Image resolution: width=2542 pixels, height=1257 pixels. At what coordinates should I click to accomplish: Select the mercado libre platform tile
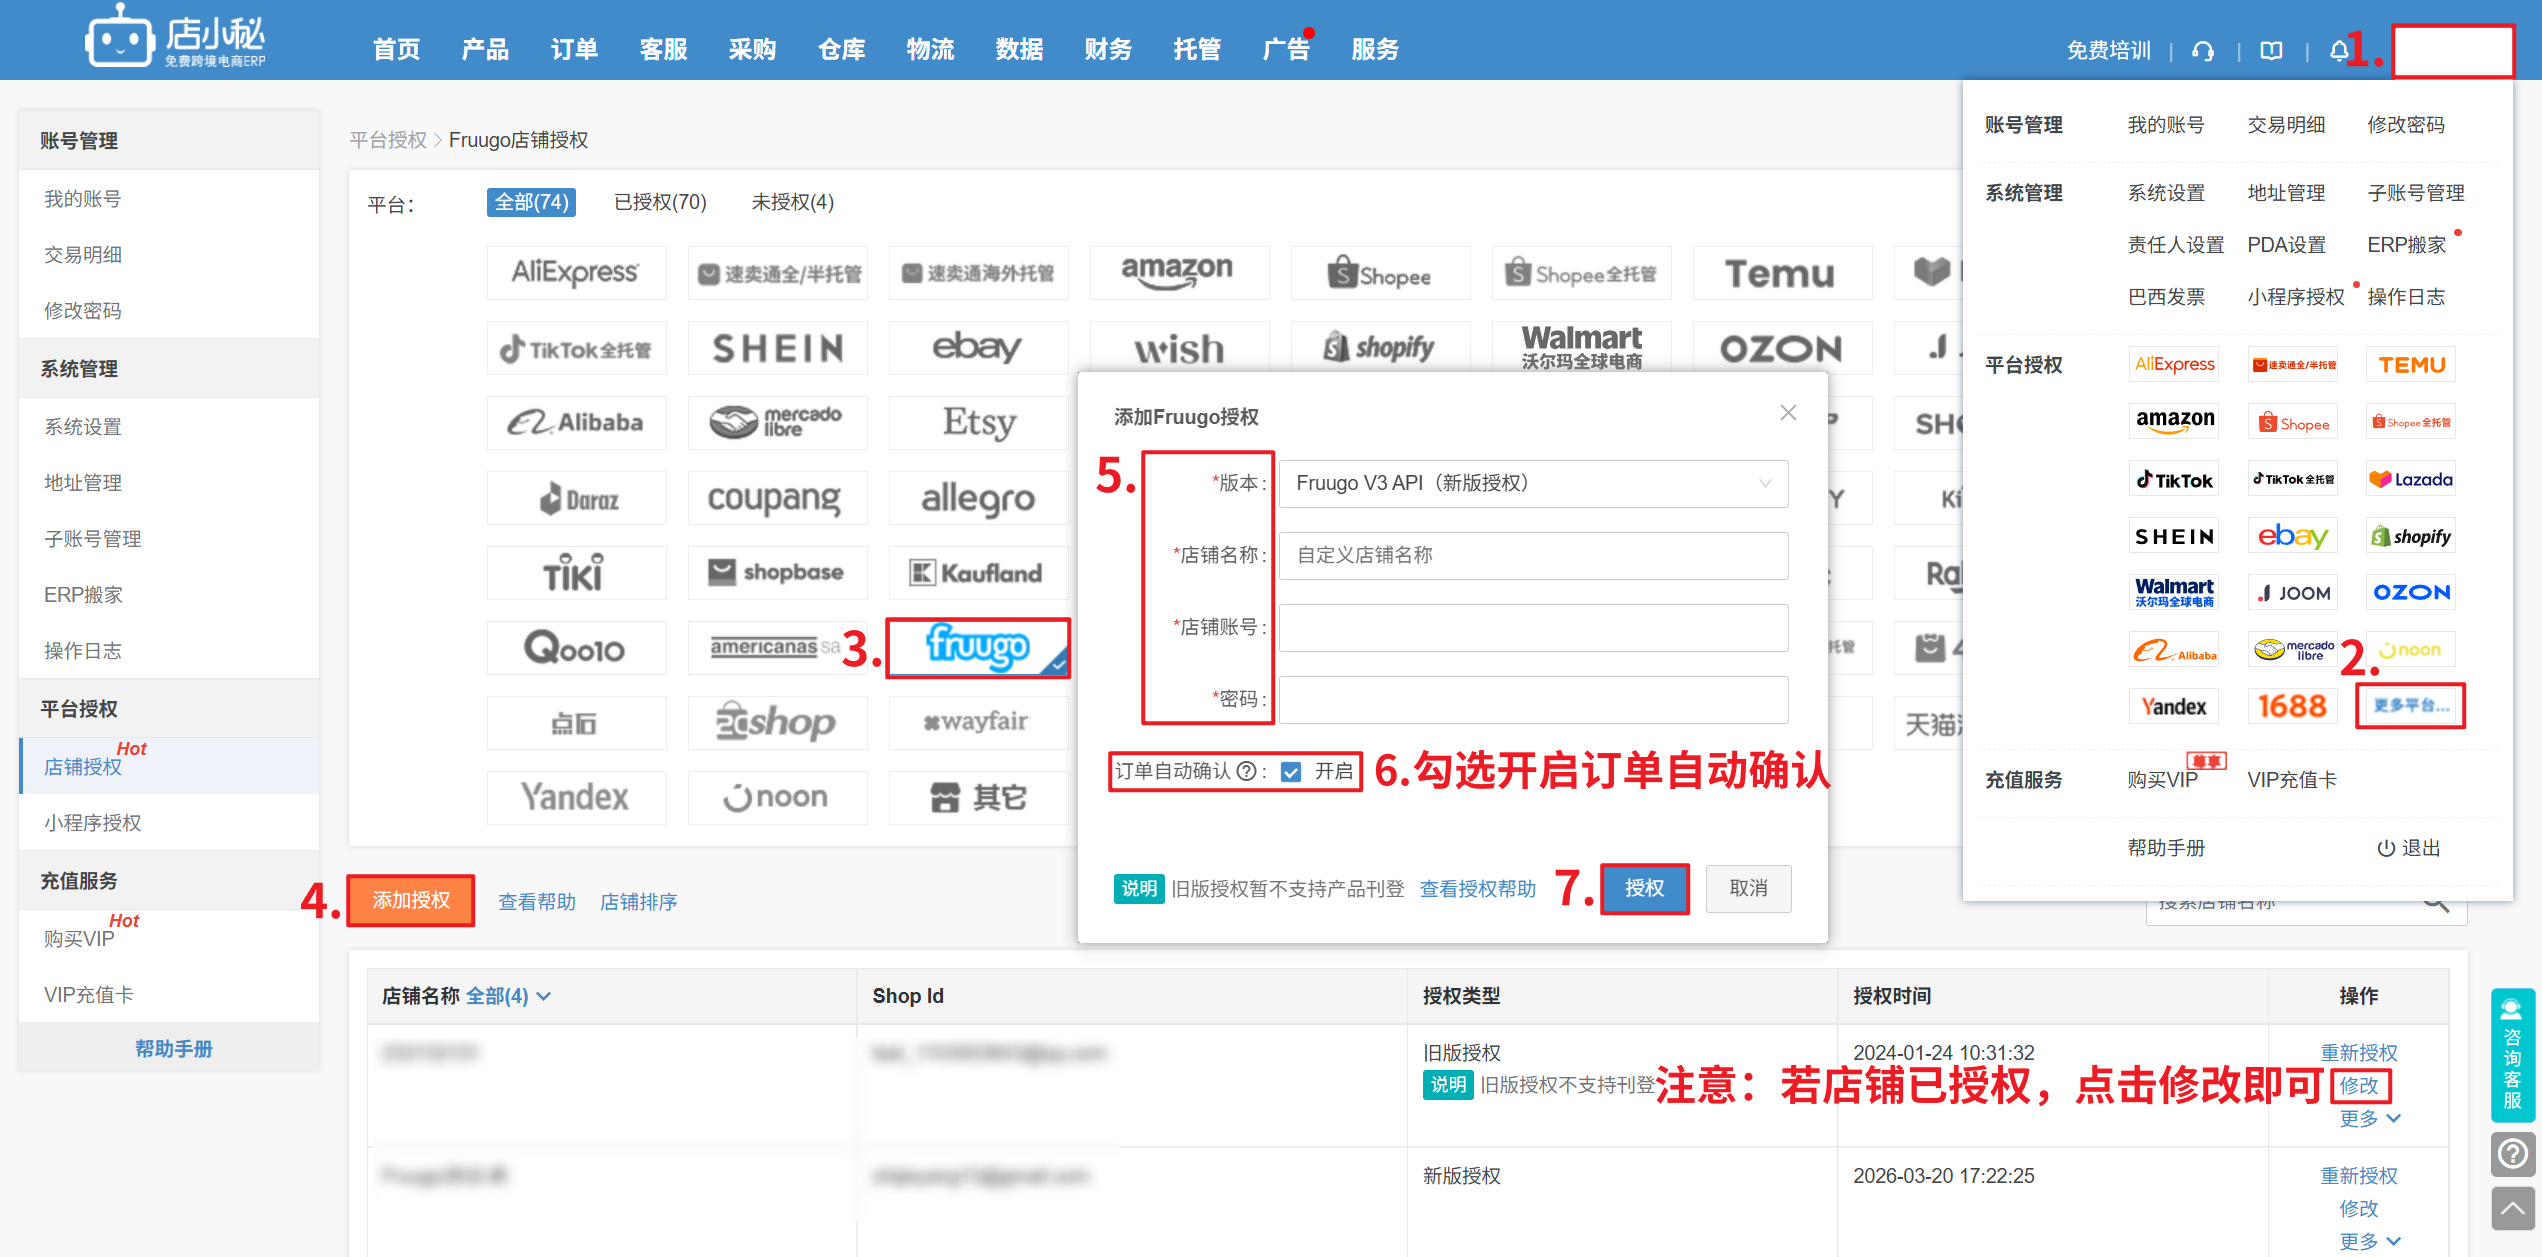(777, 423)
